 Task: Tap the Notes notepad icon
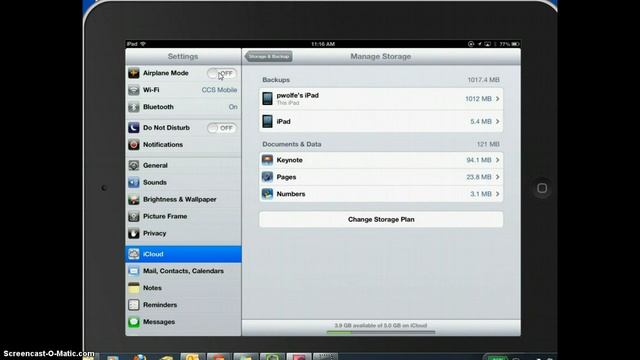pos(133,288)
